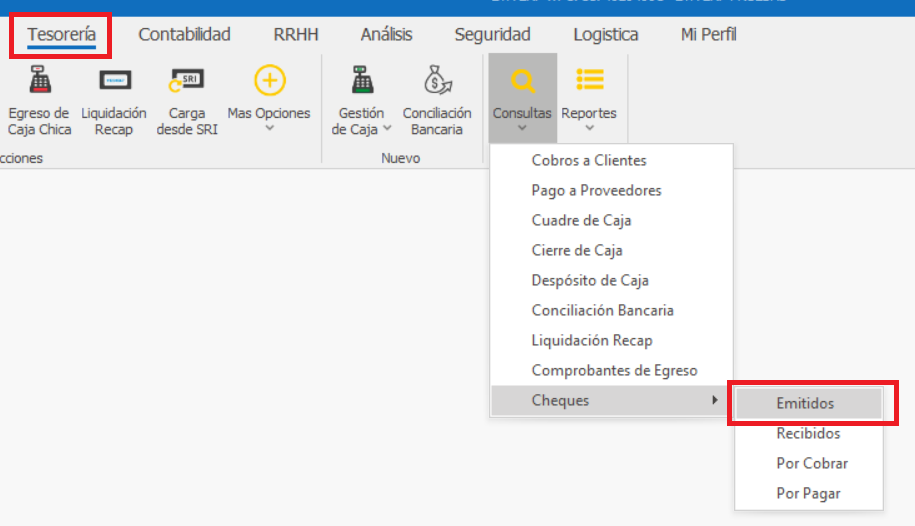Go to the Mi Perfil tab
Viewport: 915px width, 526px height.
(x=708, y=35)
